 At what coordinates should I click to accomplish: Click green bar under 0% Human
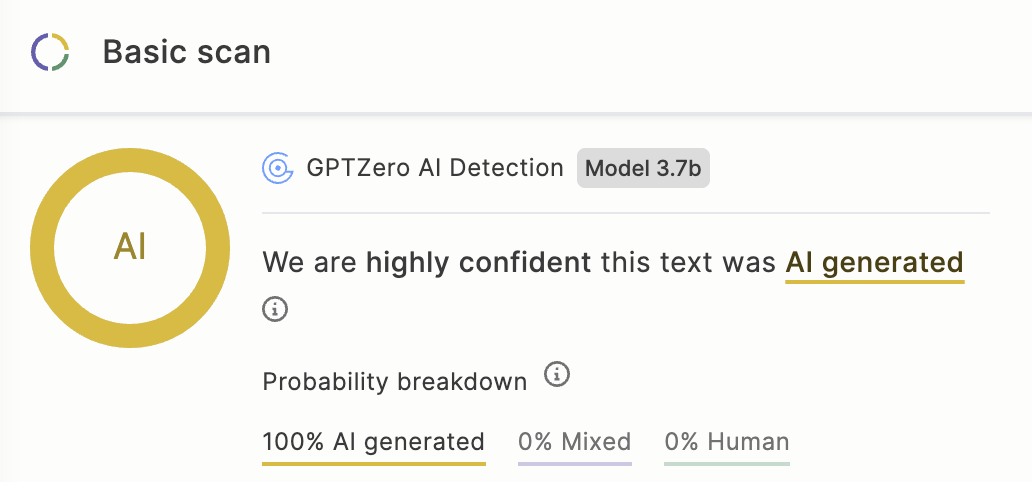coord(727,464)
